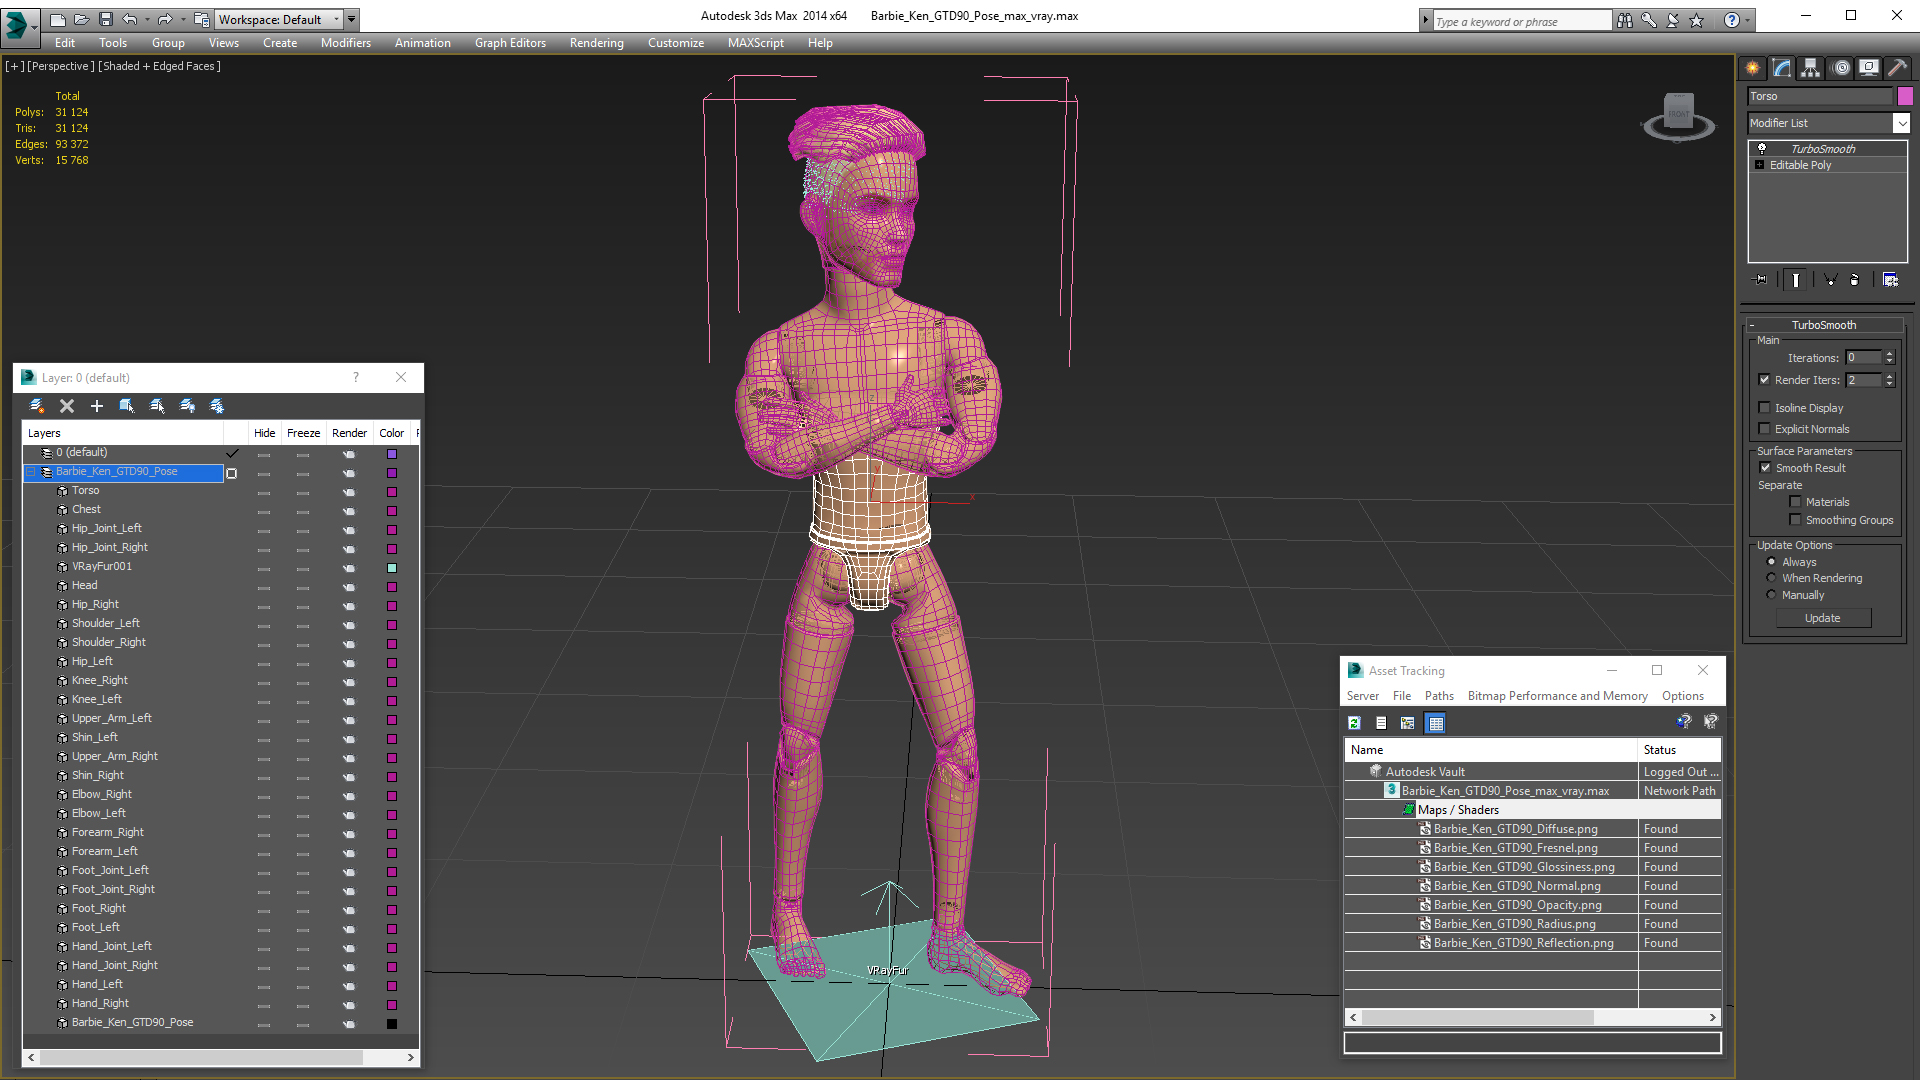Select the Always update radio button
Image resolution: width=1920 pixels, height=1080 pixels.
1772,562
